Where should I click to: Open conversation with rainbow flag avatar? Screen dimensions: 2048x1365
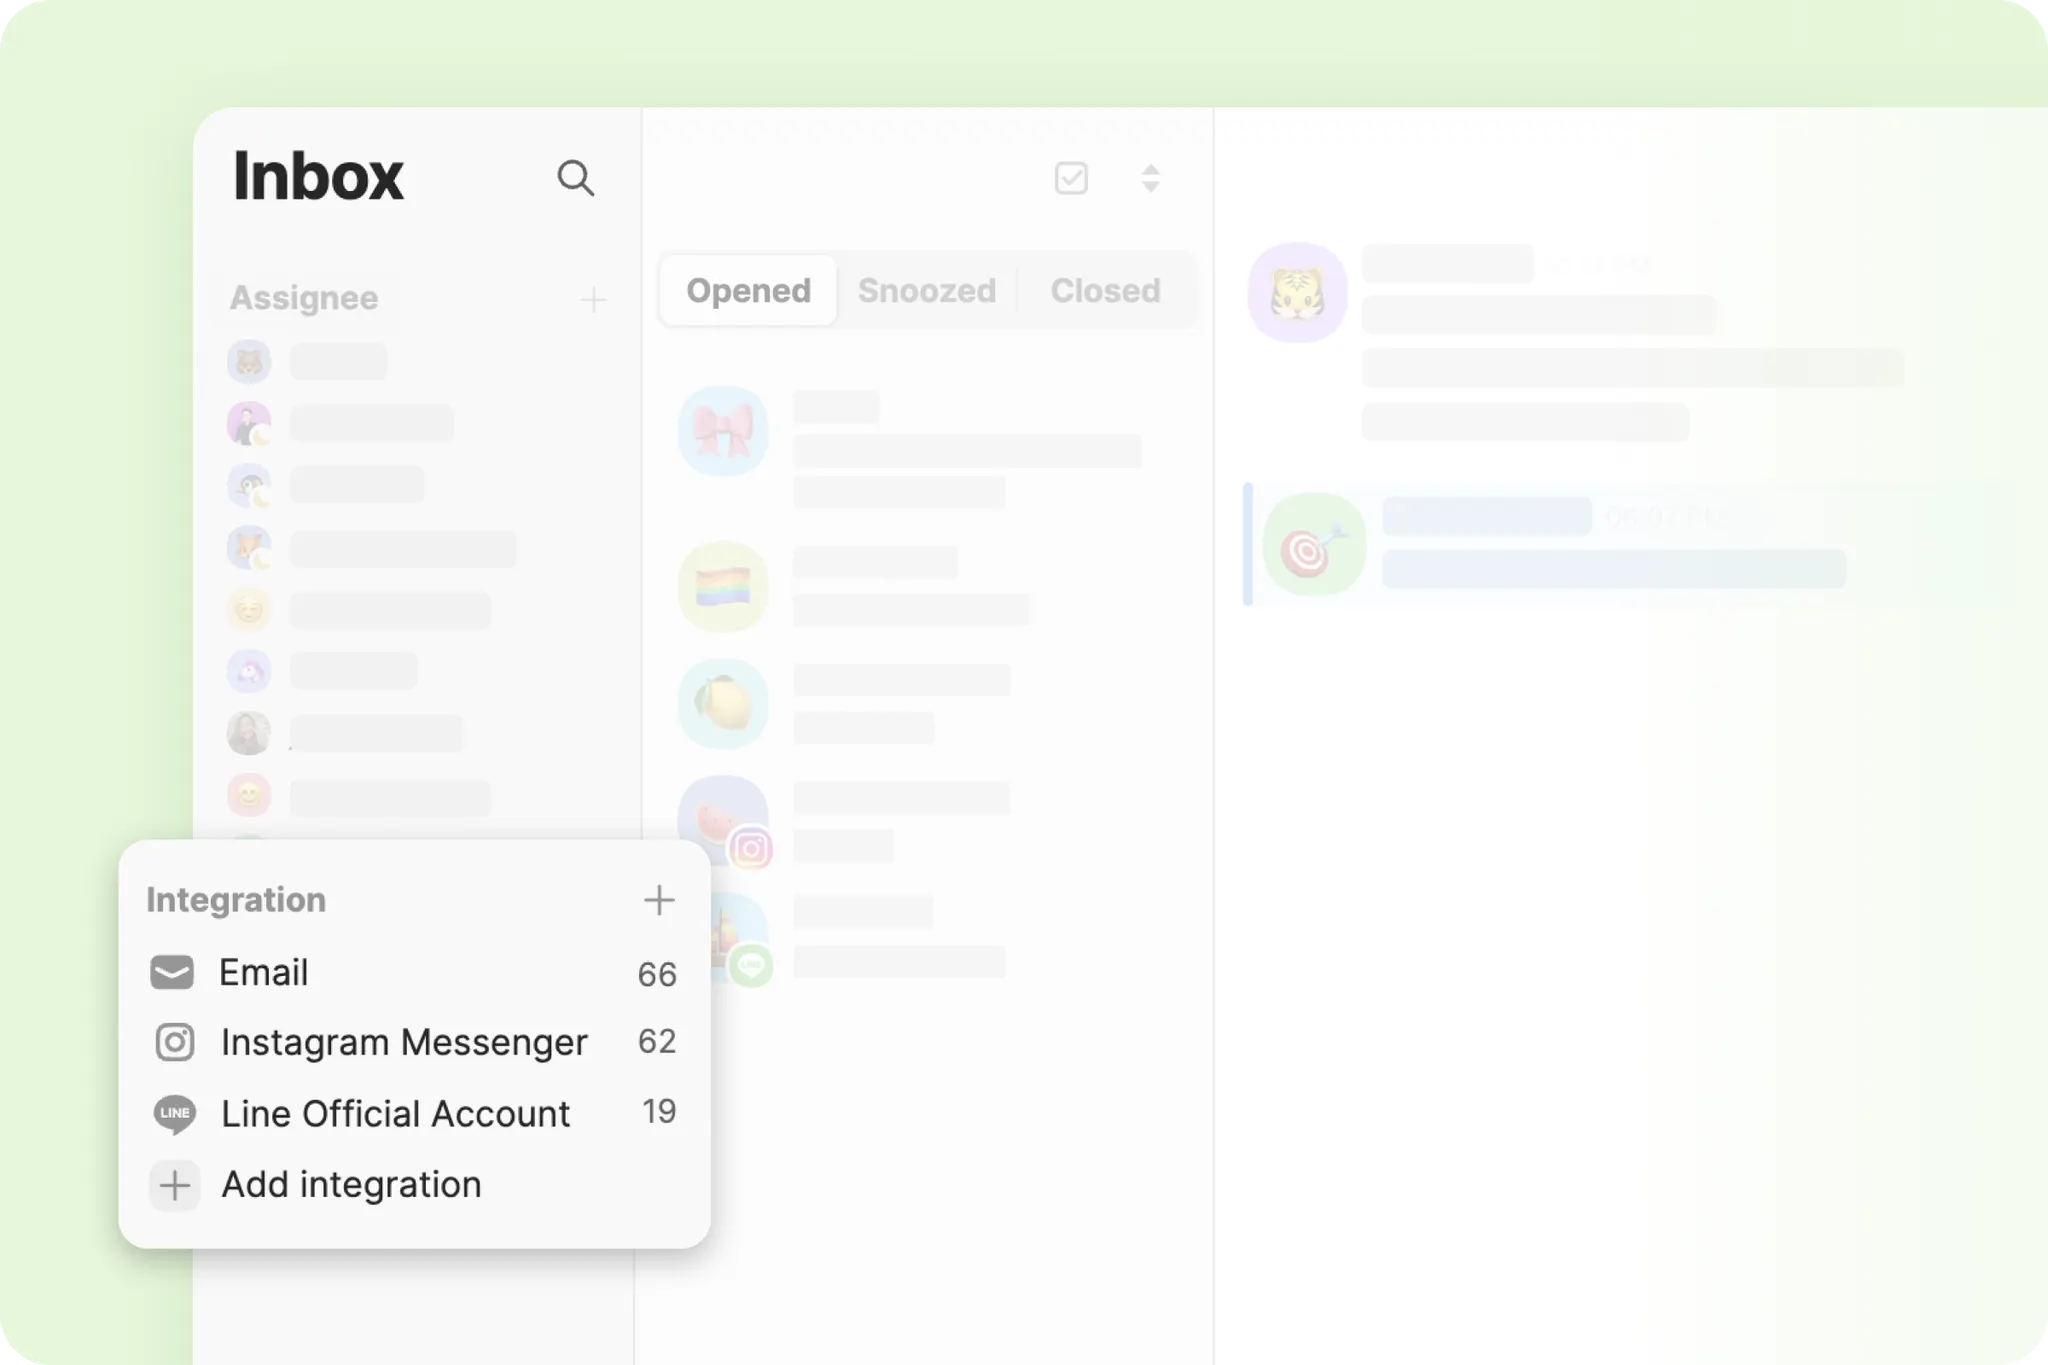point(723,587)
